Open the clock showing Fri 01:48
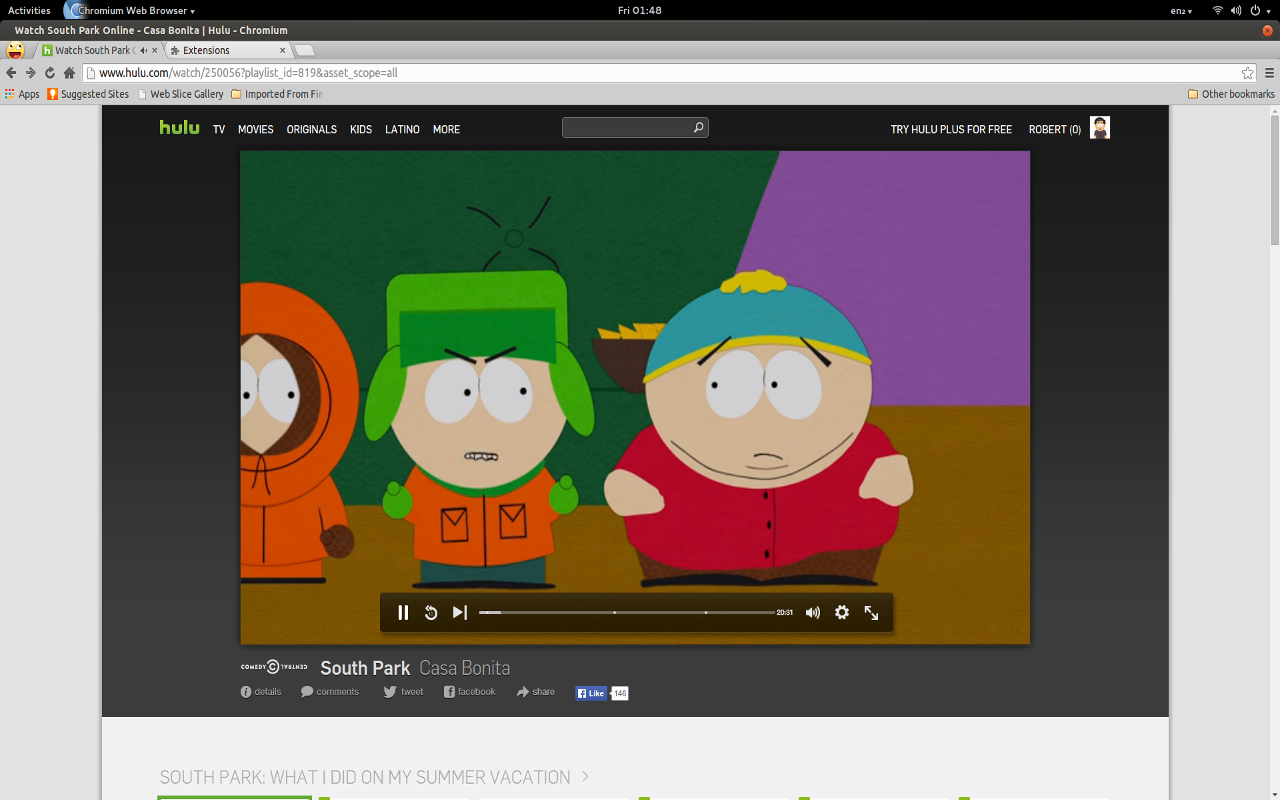The width and height of the screenshot is (1280, 800). click(x=640, y=10)
